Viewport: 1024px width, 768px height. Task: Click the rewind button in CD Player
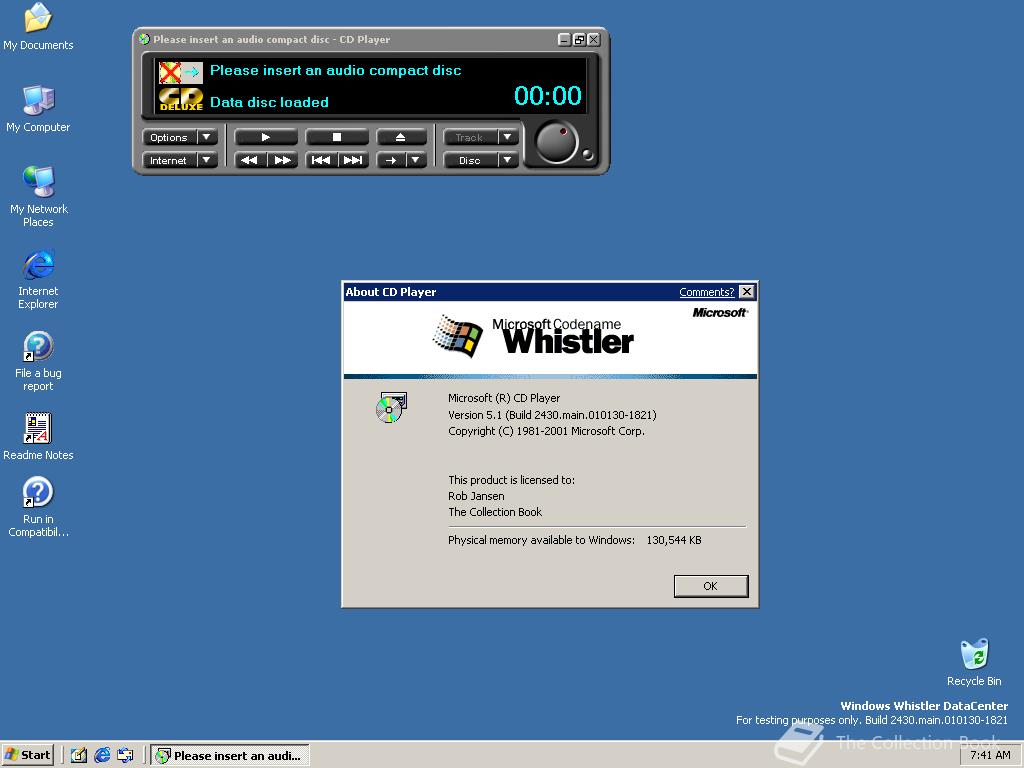pos(250,160)
